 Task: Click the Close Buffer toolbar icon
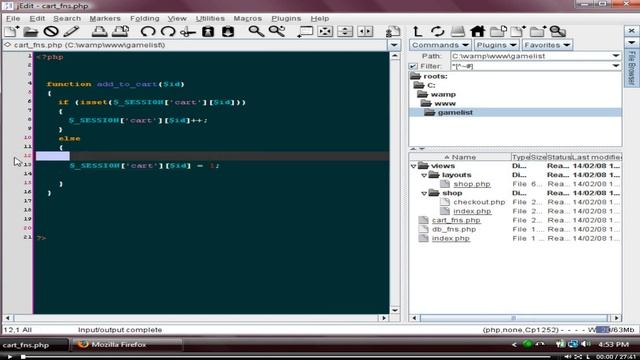click(51, 31)
